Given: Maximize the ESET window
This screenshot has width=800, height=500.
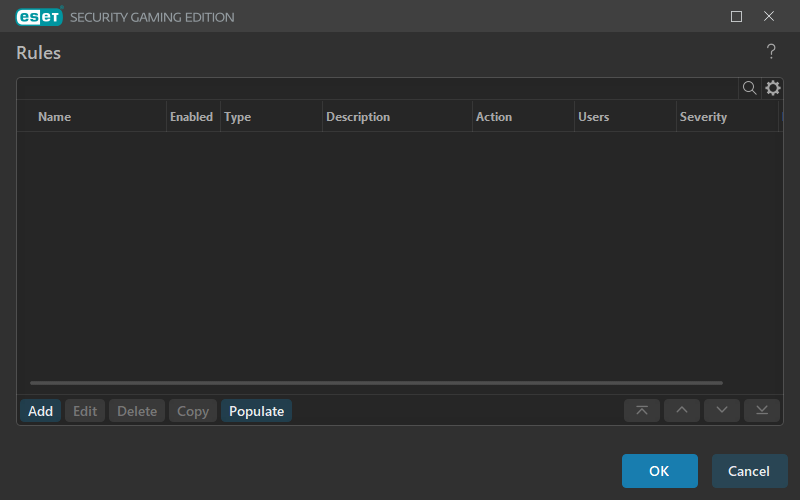Looking at the screenshot, I should coord(736,16).
